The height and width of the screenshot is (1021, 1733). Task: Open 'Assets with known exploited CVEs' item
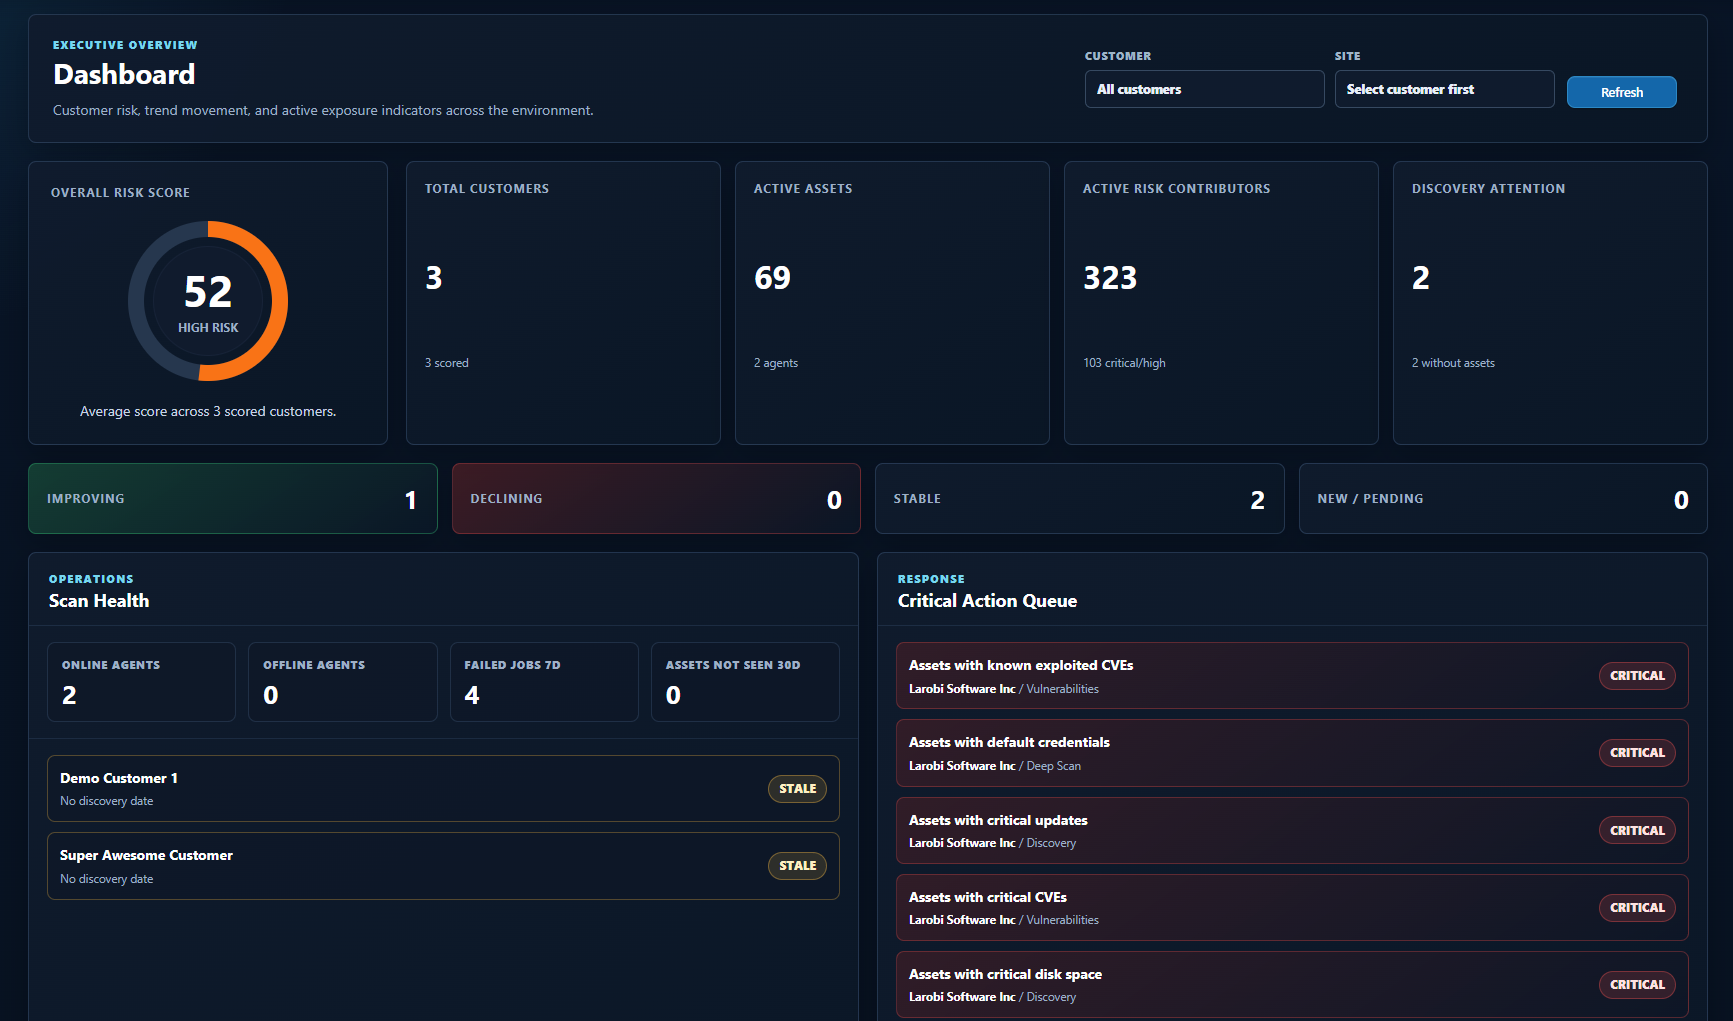pyautogui.click(x=1292, y=676)
